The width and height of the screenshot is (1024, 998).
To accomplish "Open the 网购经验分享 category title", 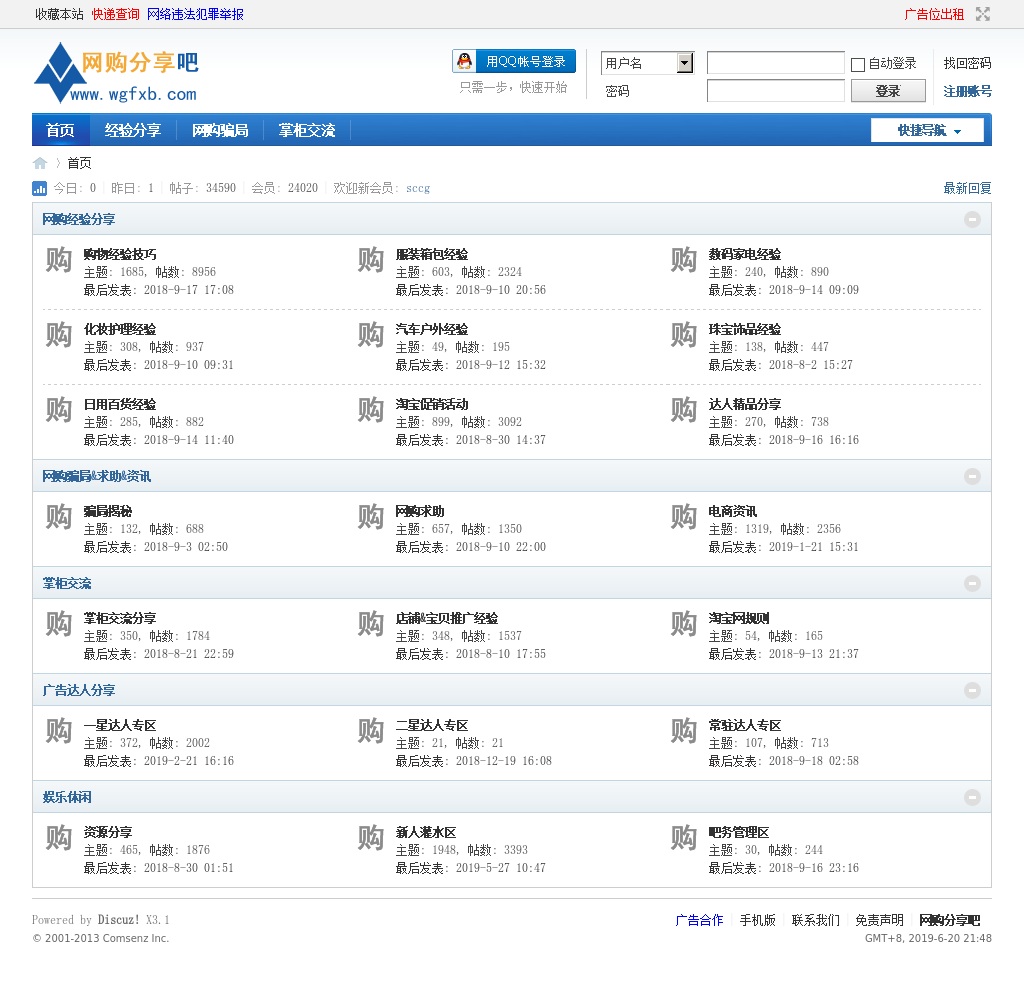I will [x=79, y=219].
